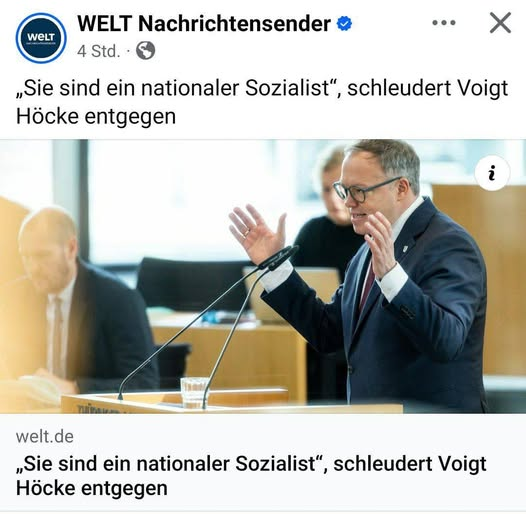Dismiss the post with the X
526x514 pixels.
(x=500, y=23)
